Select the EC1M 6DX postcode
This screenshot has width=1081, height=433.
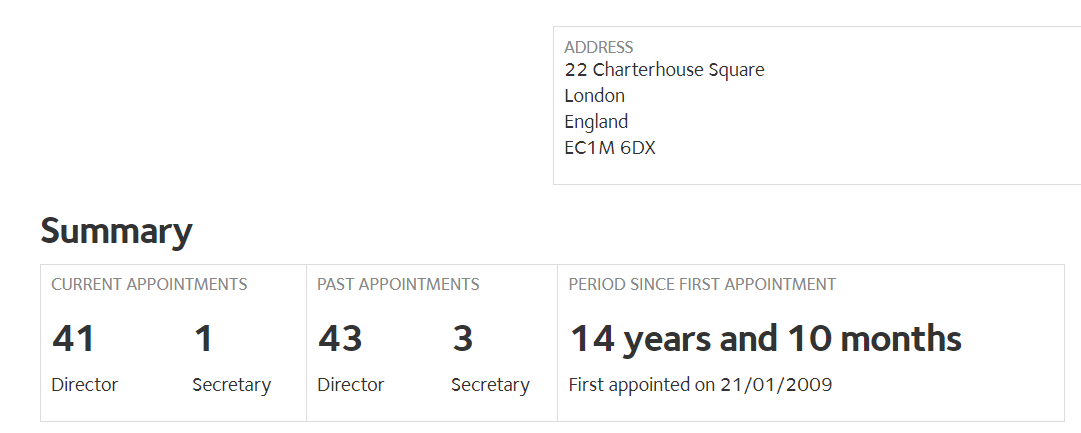tap(609, 148)
